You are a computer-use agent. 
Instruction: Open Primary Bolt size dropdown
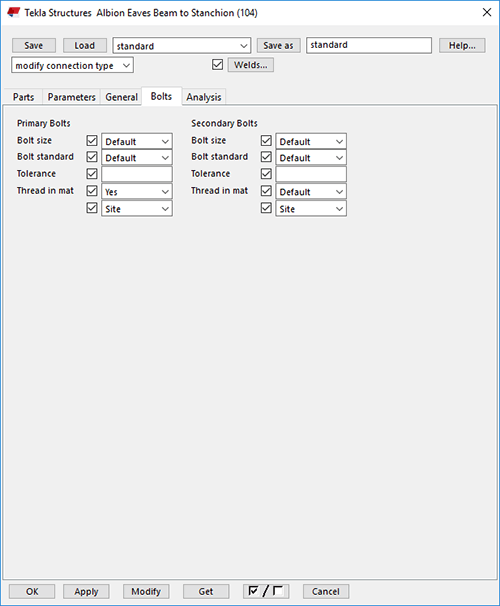pos(137,141)
